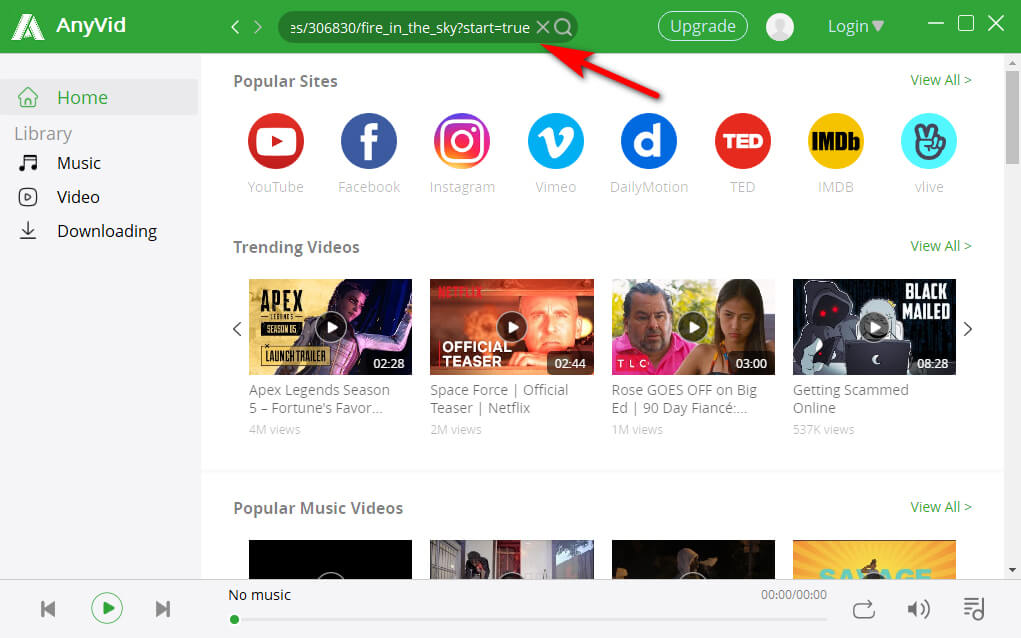Viewport: 1021px width, 638px height.
Task: Click the scrollbar up arrow
Action: [1012, 63]
